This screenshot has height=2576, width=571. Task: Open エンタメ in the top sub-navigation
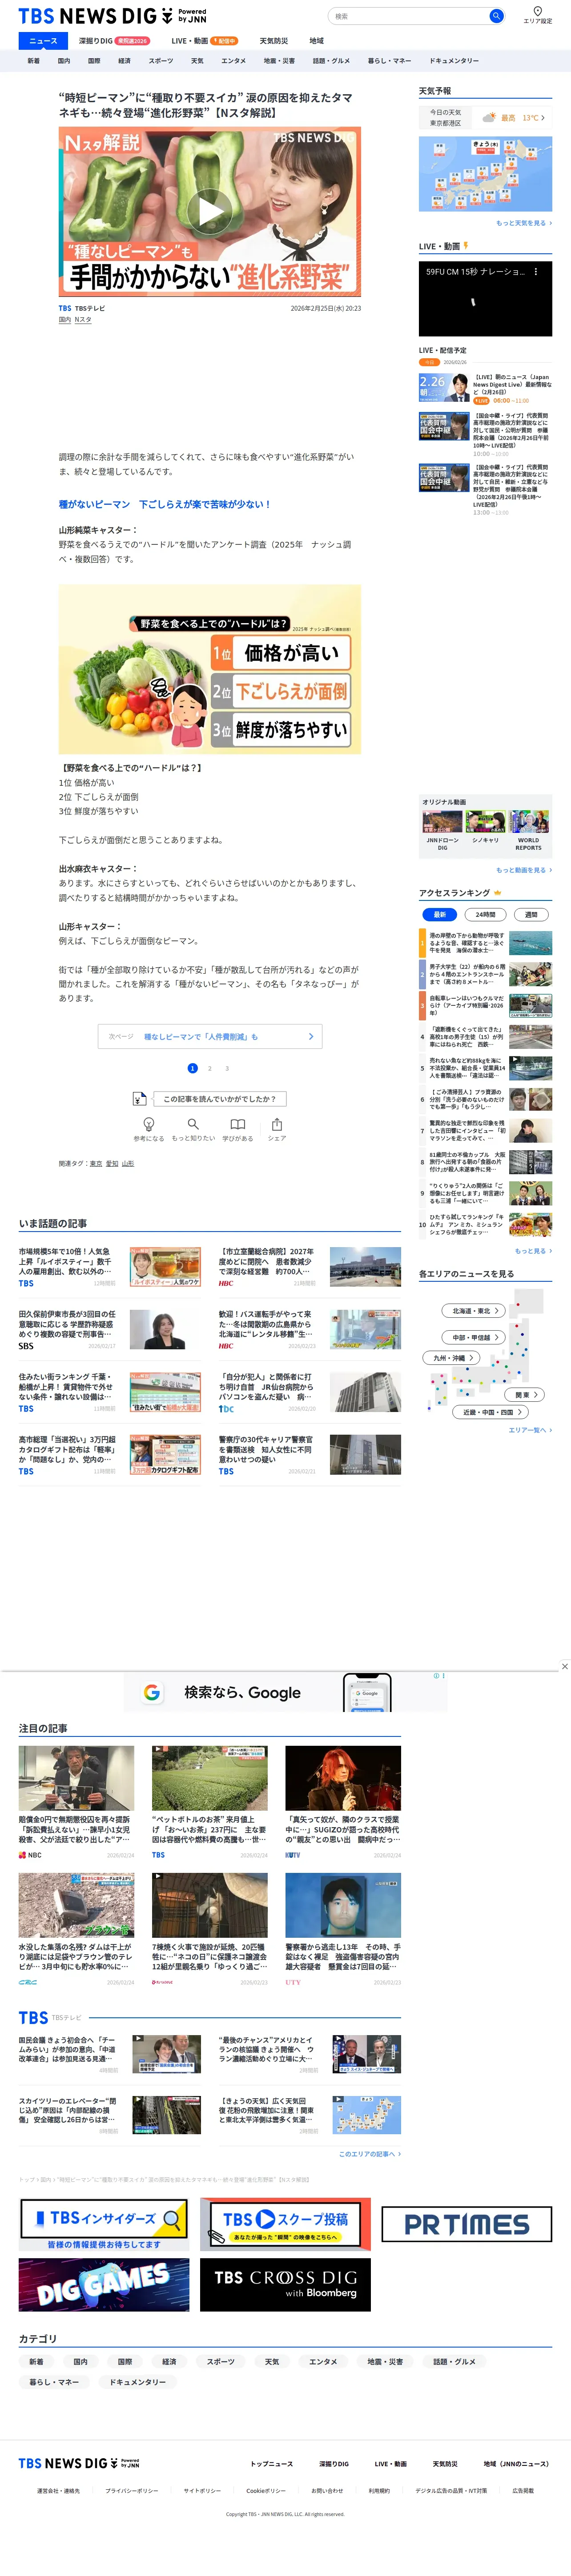coord(233,61)
